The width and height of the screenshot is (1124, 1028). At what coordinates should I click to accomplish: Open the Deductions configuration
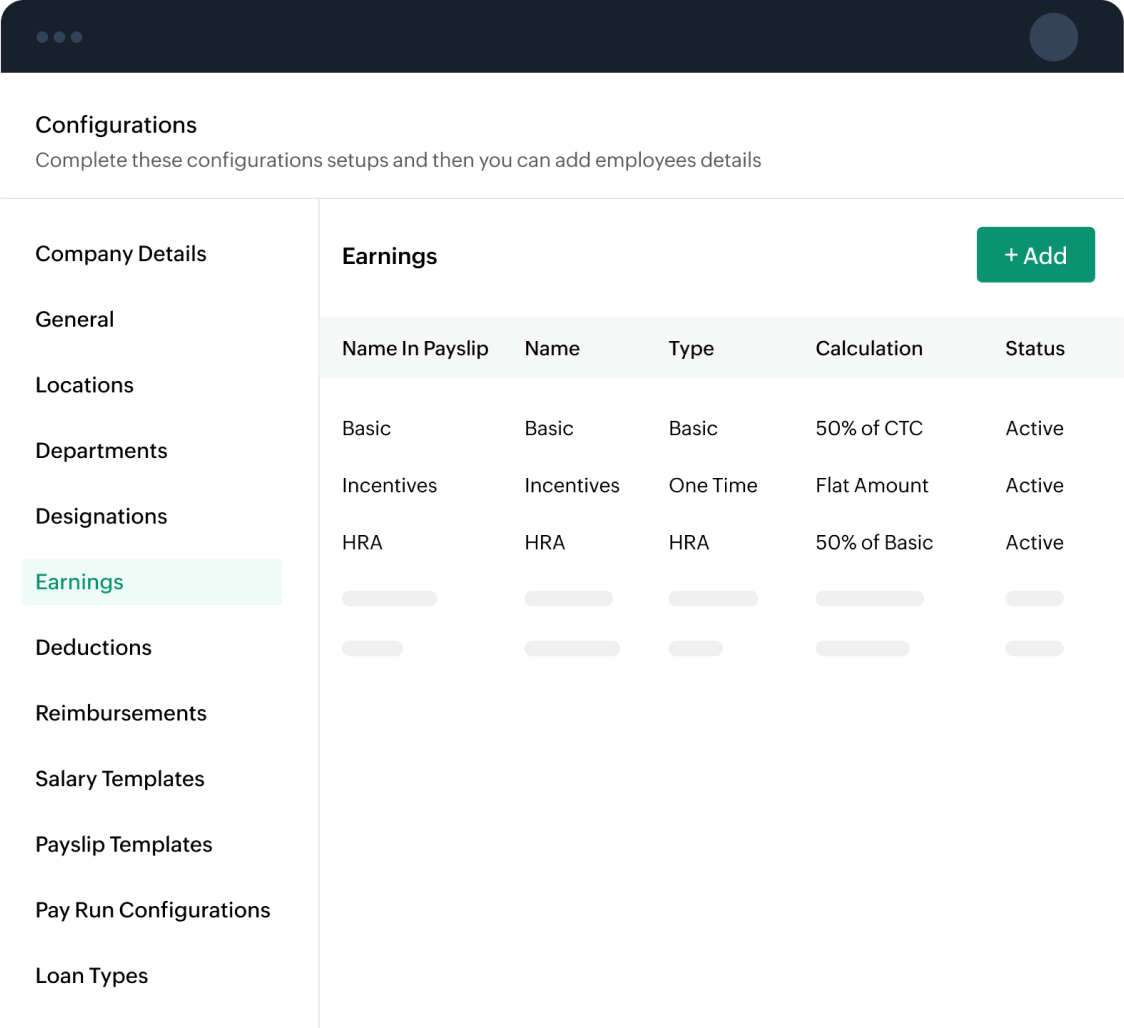(93, 647)
